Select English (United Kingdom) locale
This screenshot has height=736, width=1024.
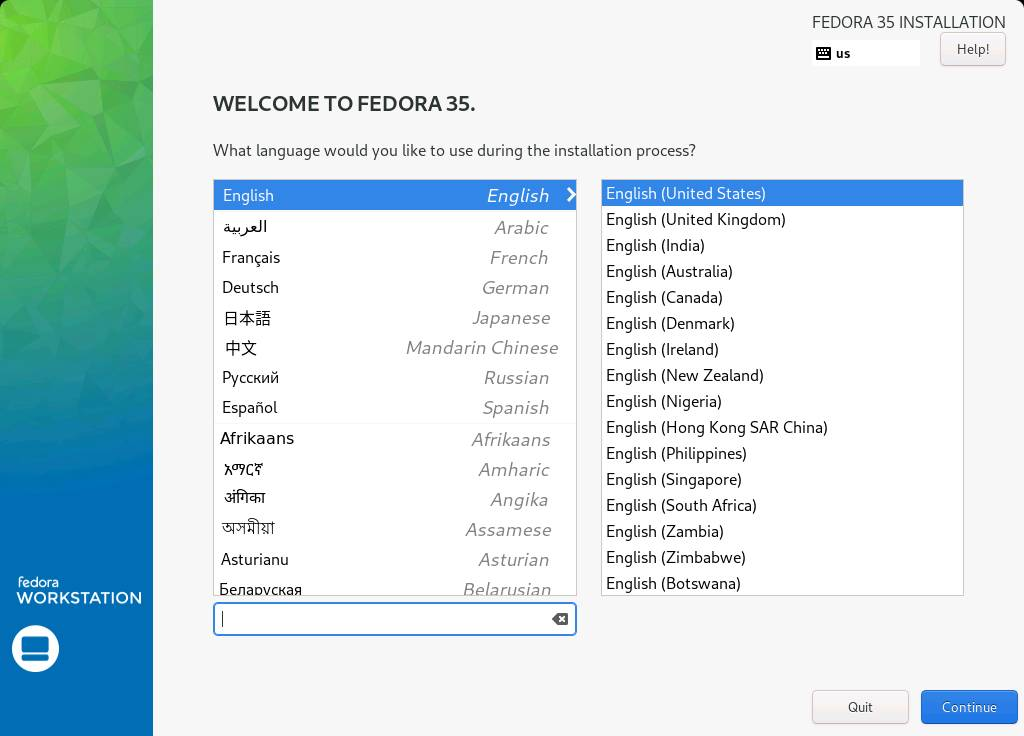pyautogui.click(x=782, y=219)
